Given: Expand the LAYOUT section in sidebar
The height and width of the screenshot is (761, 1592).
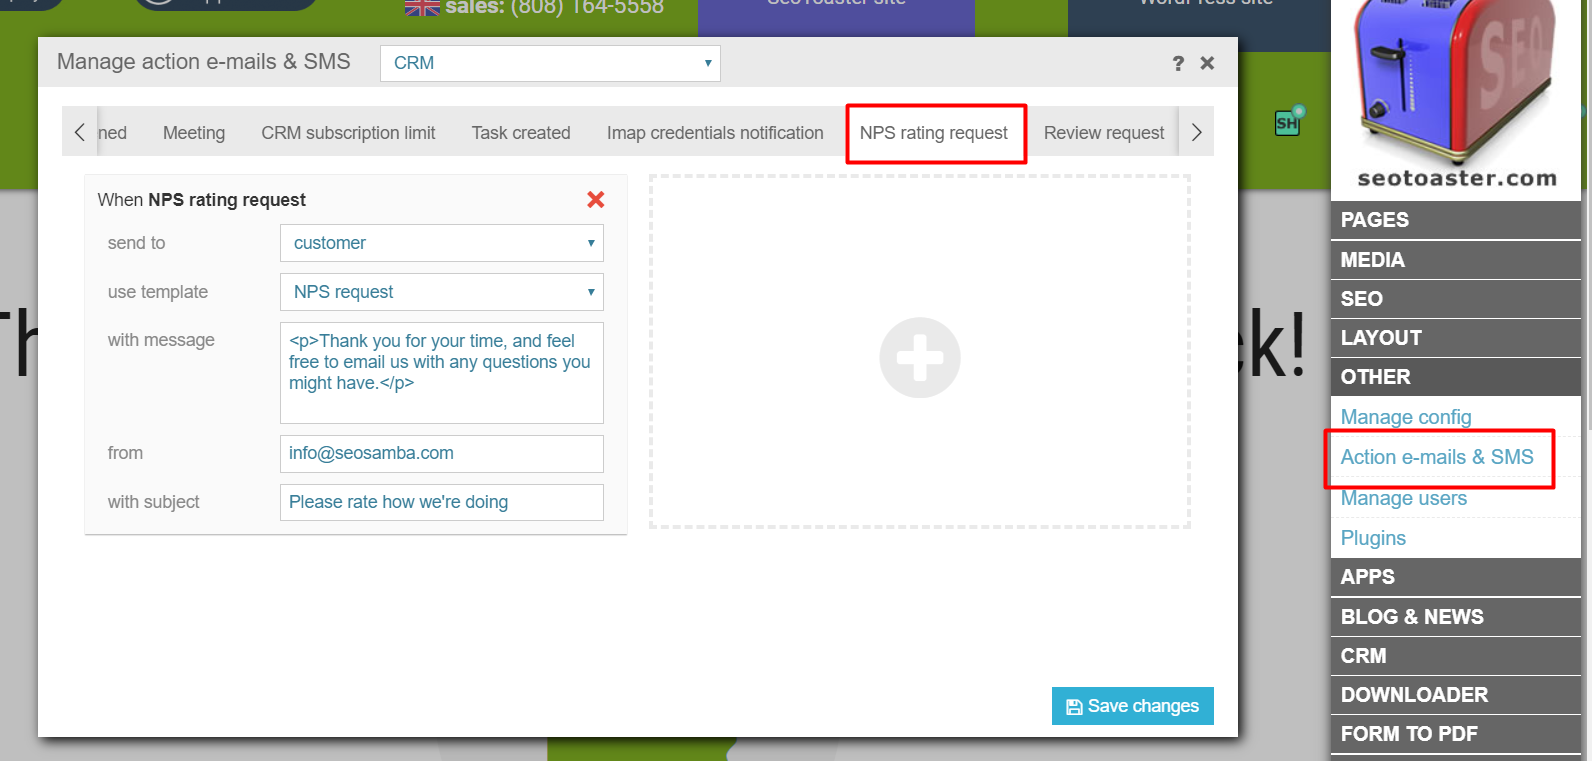Looking at the screenshot, I should (x=1456, y=338).
